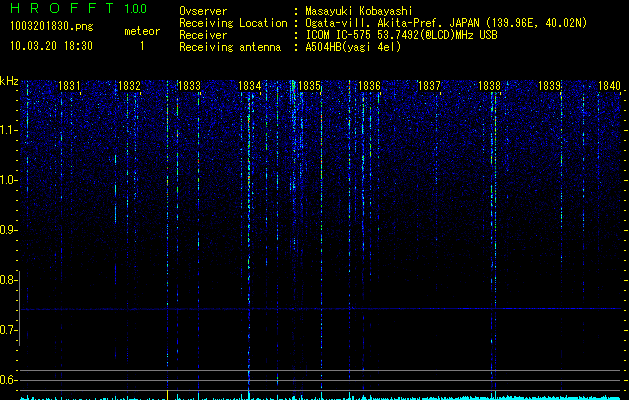Click the 1837 time marker
The height and width of the screenshot is (400, 629).
[x=429, y=86]
